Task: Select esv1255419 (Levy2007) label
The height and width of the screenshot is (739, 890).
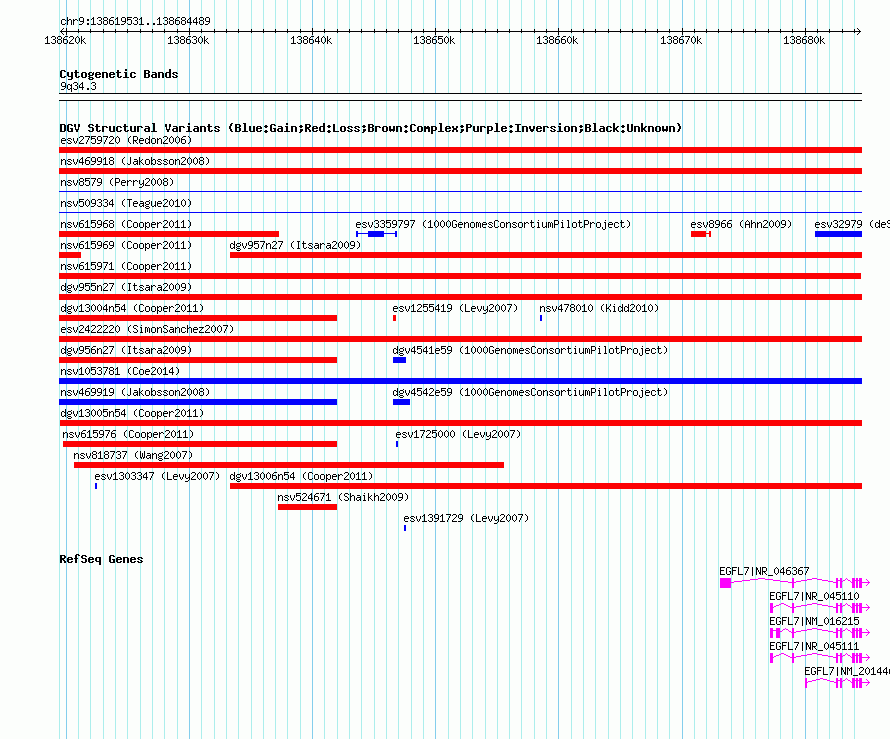Action: pyautogui.click(x=455, y=308)
